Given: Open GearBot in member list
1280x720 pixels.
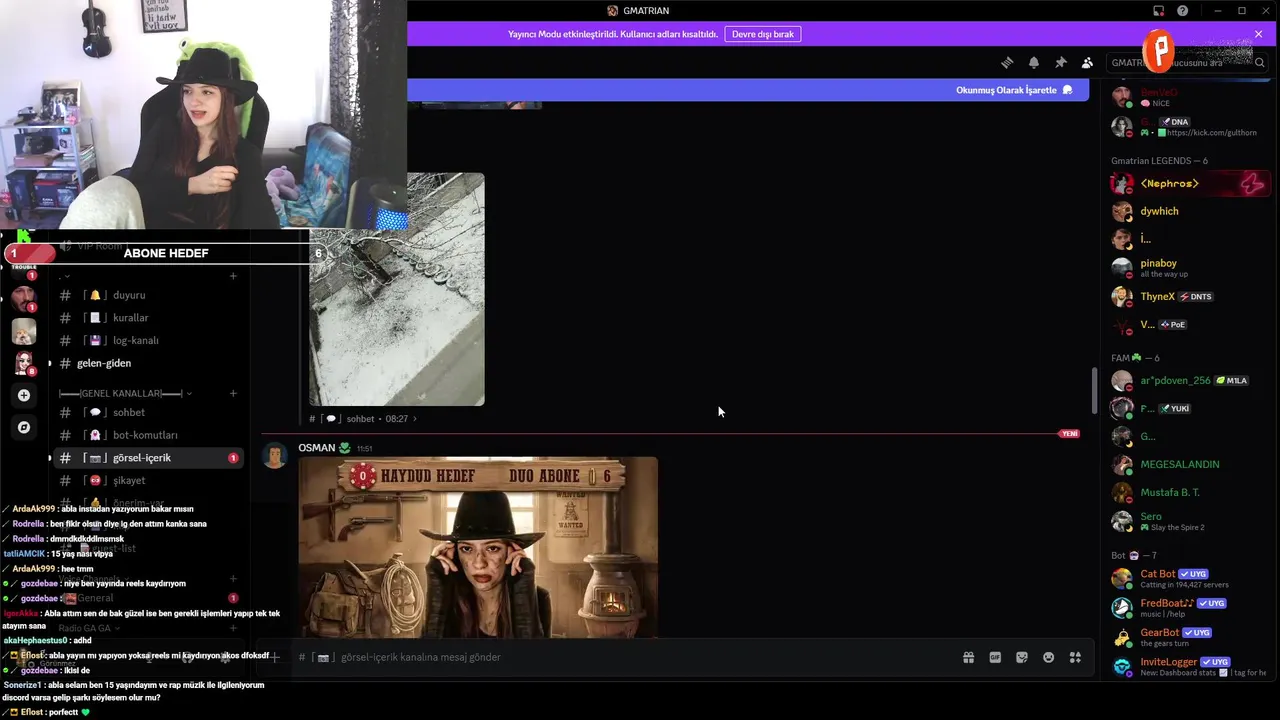Looking at the screenshot, I should pos(1190,637).
